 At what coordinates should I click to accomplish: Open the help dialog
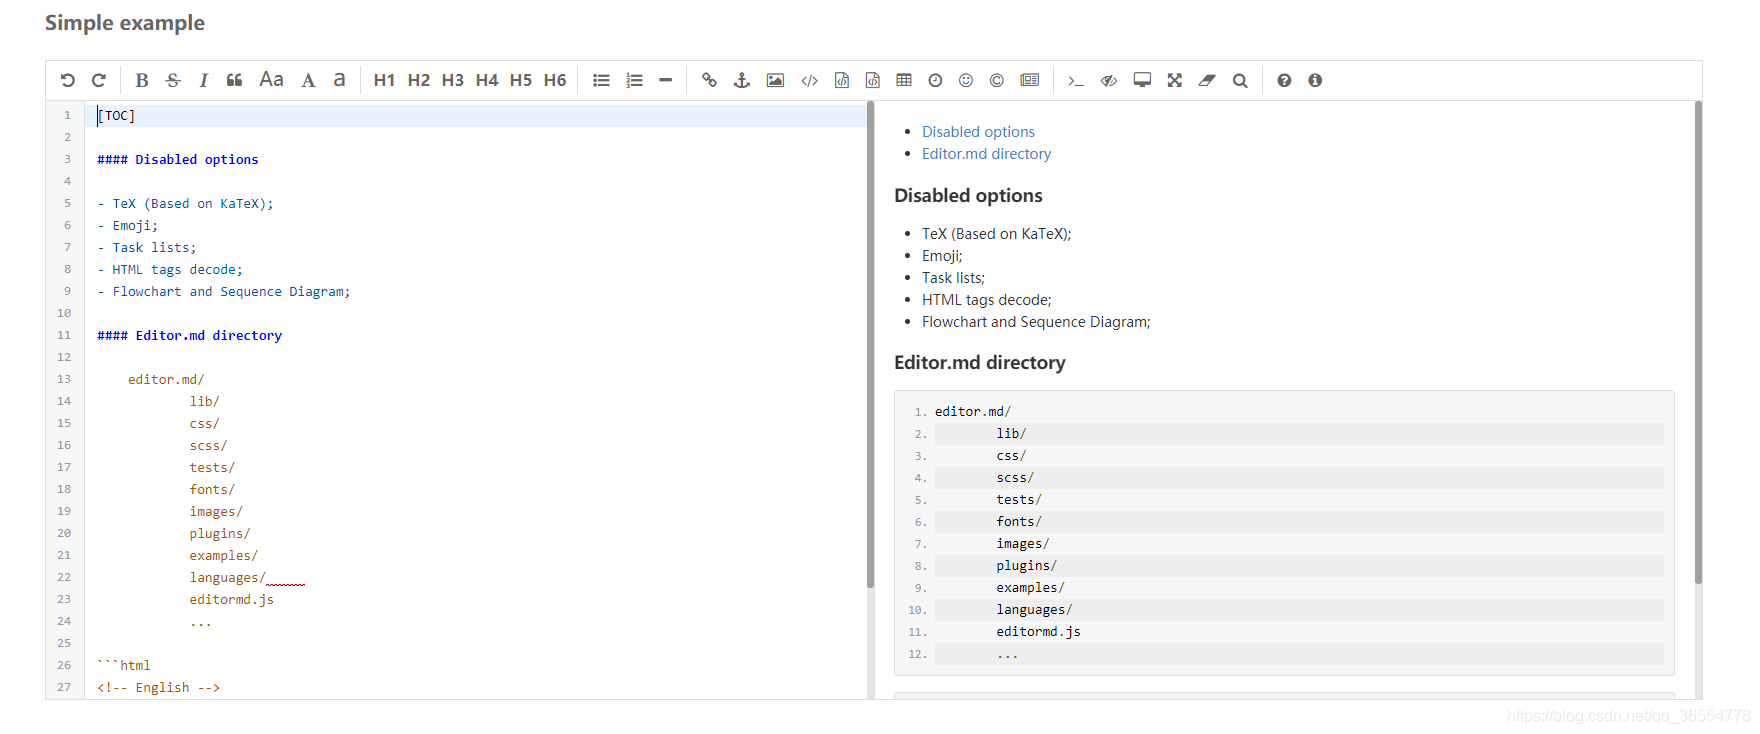tap(1284, 80)
